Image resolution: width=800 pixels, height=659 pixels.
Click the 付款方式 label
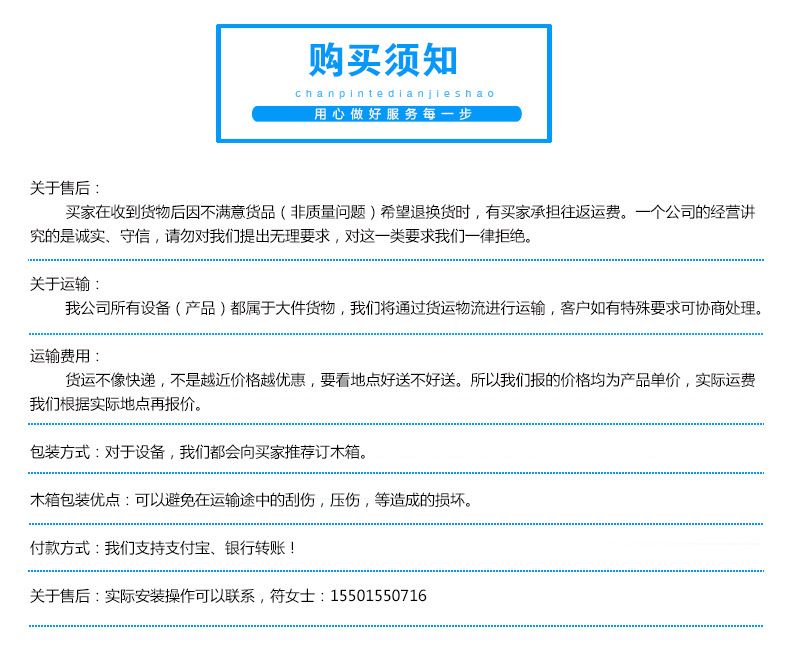pyautogui.click(x=60, y=548)
